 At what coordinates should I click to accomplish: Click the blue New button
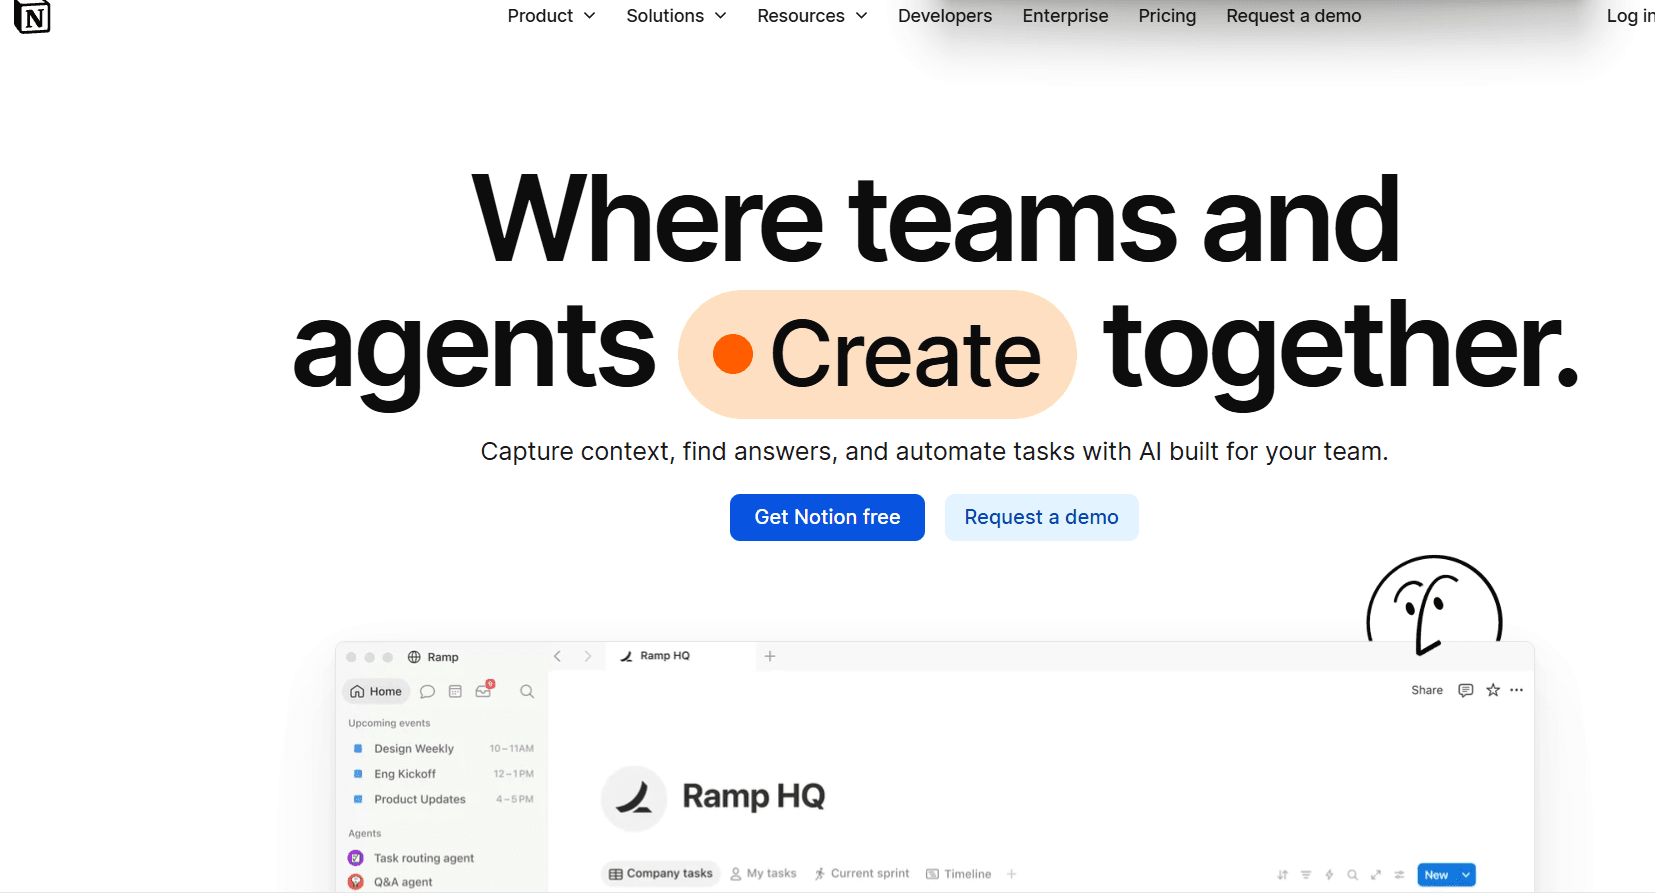point(1436,875)
